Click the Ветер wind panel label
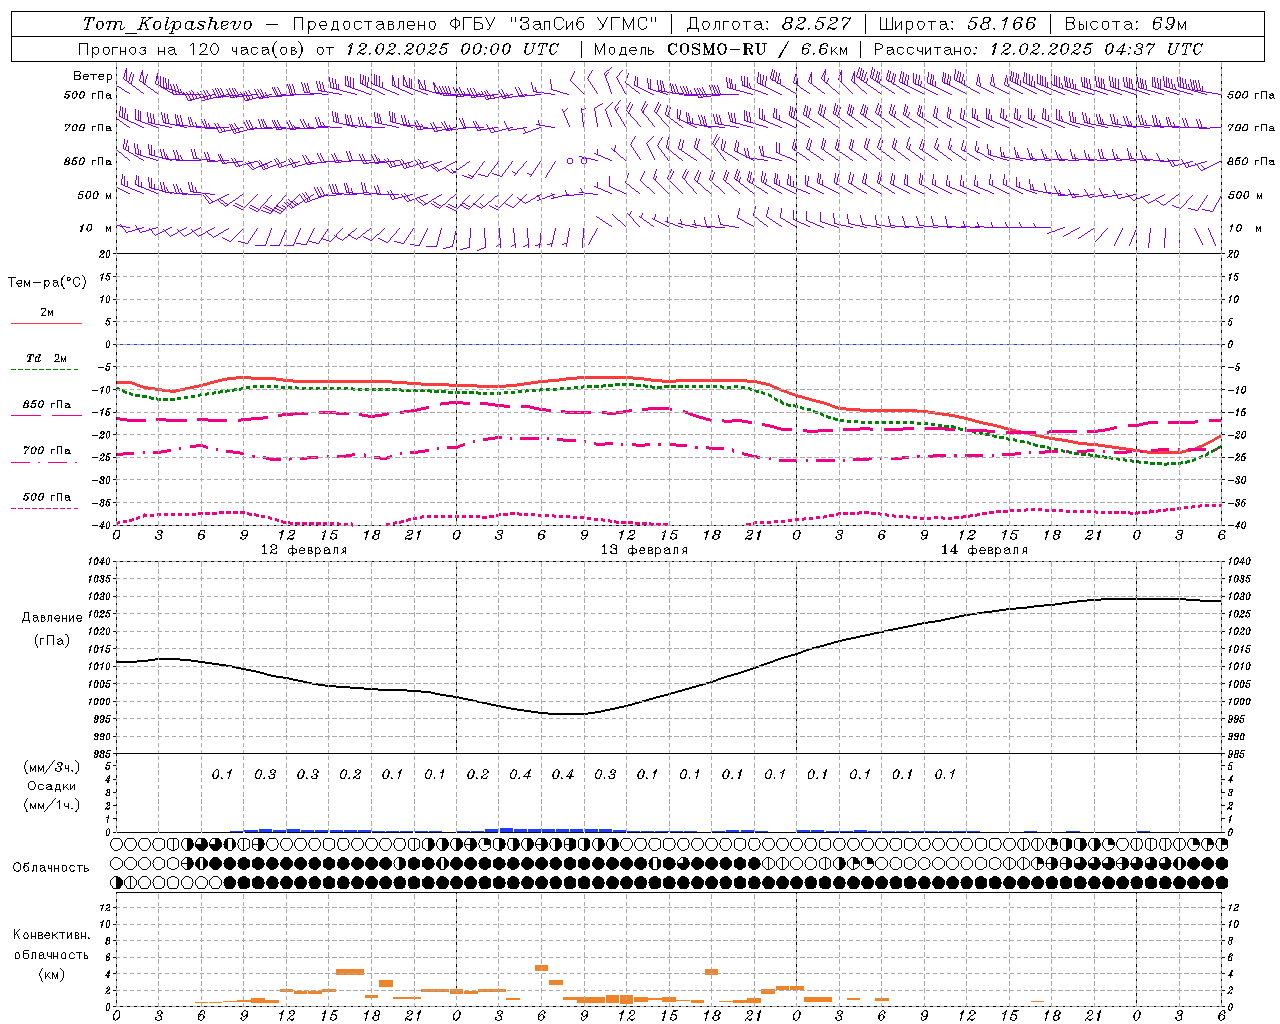 (x=93, y=76)
